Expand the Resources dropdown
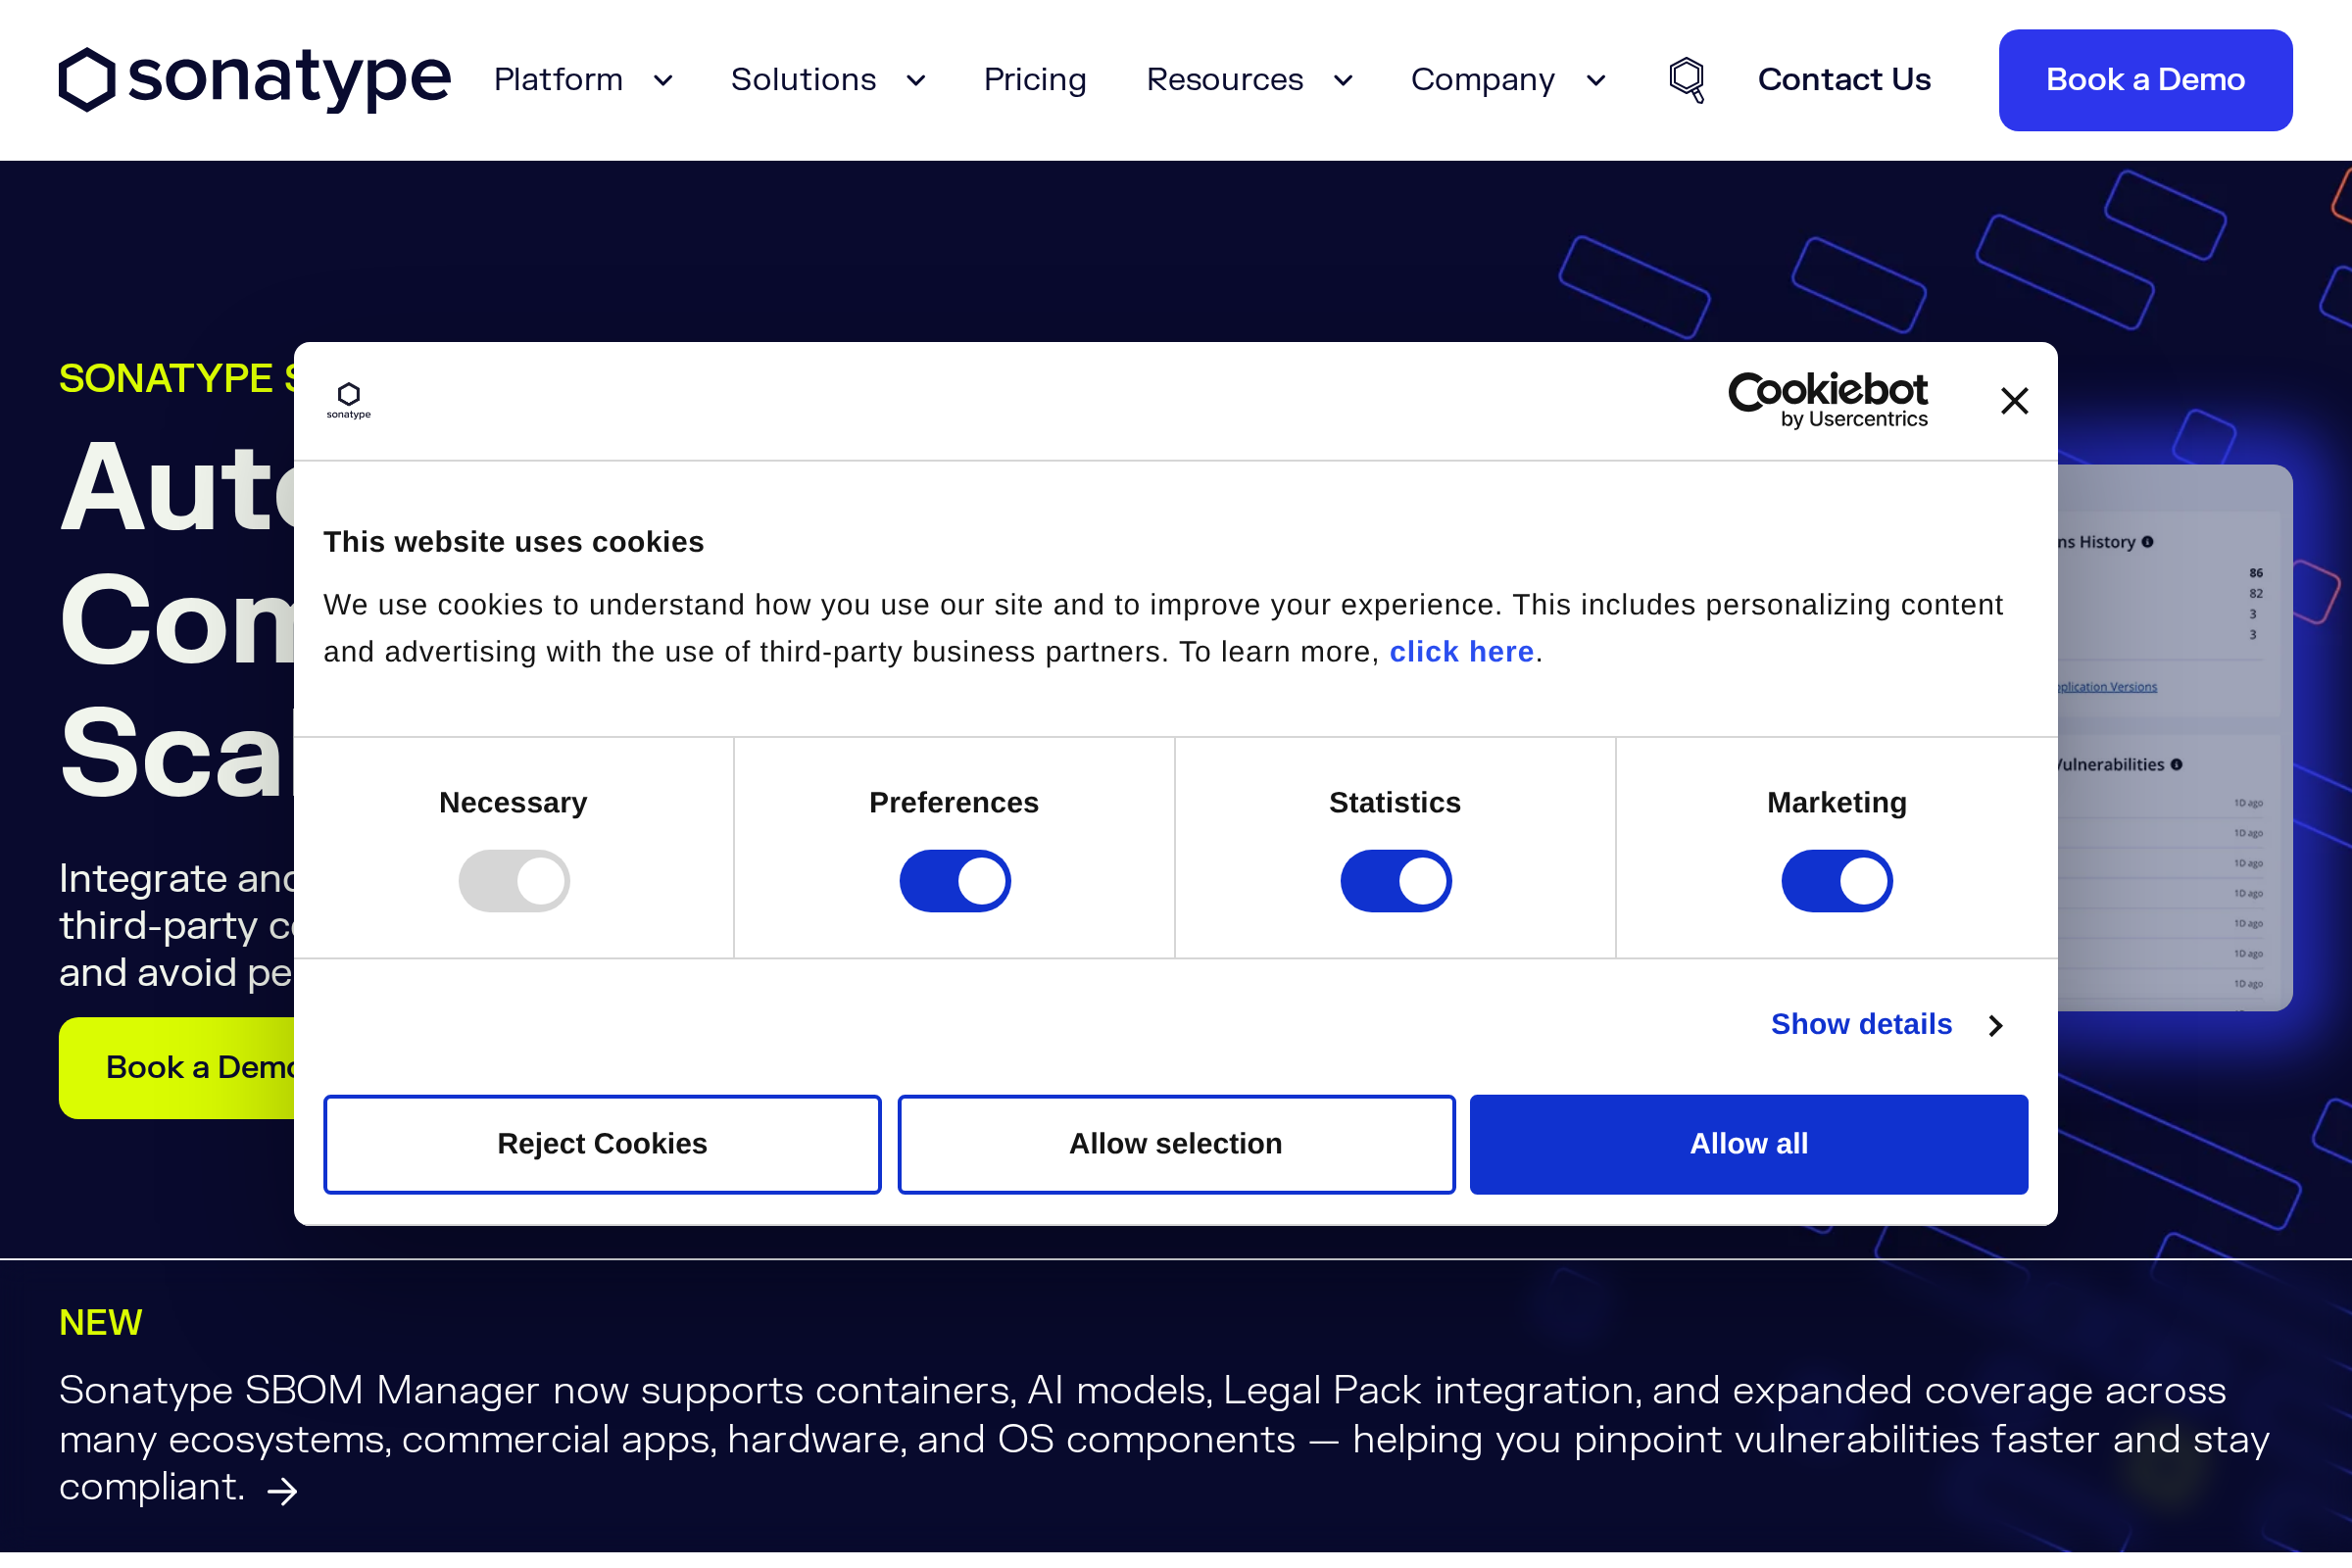2352x1568 pixels. (x=1249, y=79)
